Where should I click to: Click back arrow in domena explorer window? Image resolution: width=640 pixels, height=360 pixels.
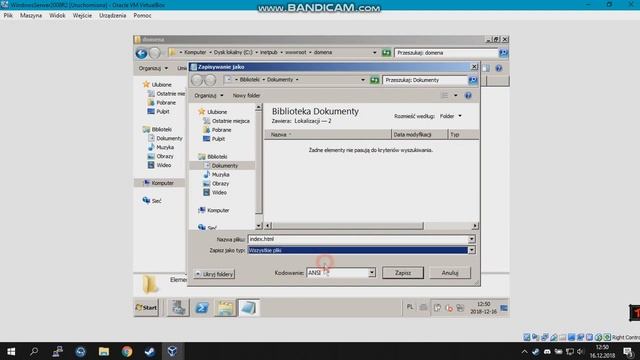click(141, 53)
